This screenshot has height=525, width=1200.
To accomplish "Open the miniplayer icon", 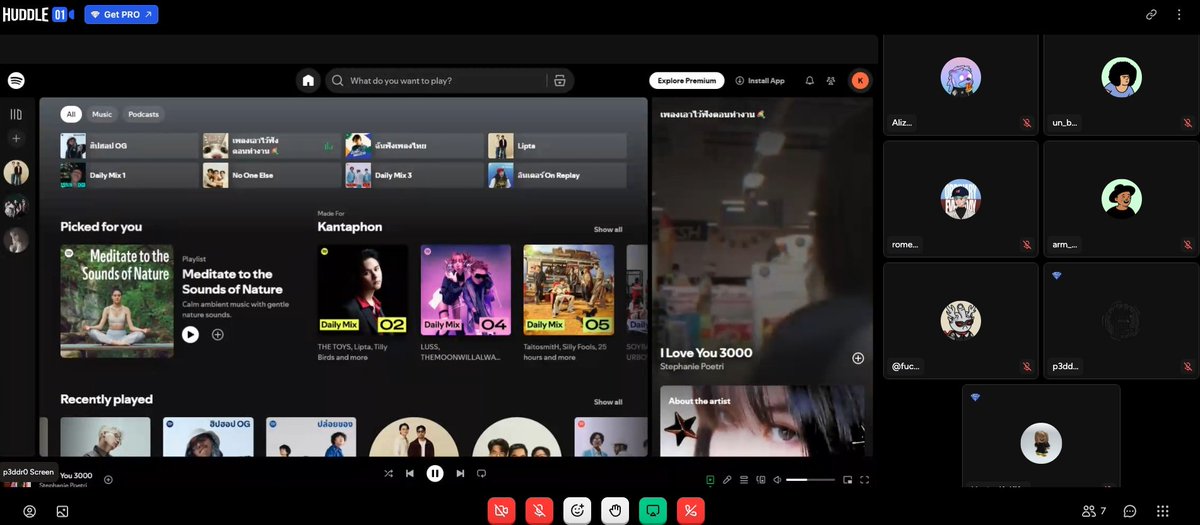I will pyautogui.click(x=848, y=480).
